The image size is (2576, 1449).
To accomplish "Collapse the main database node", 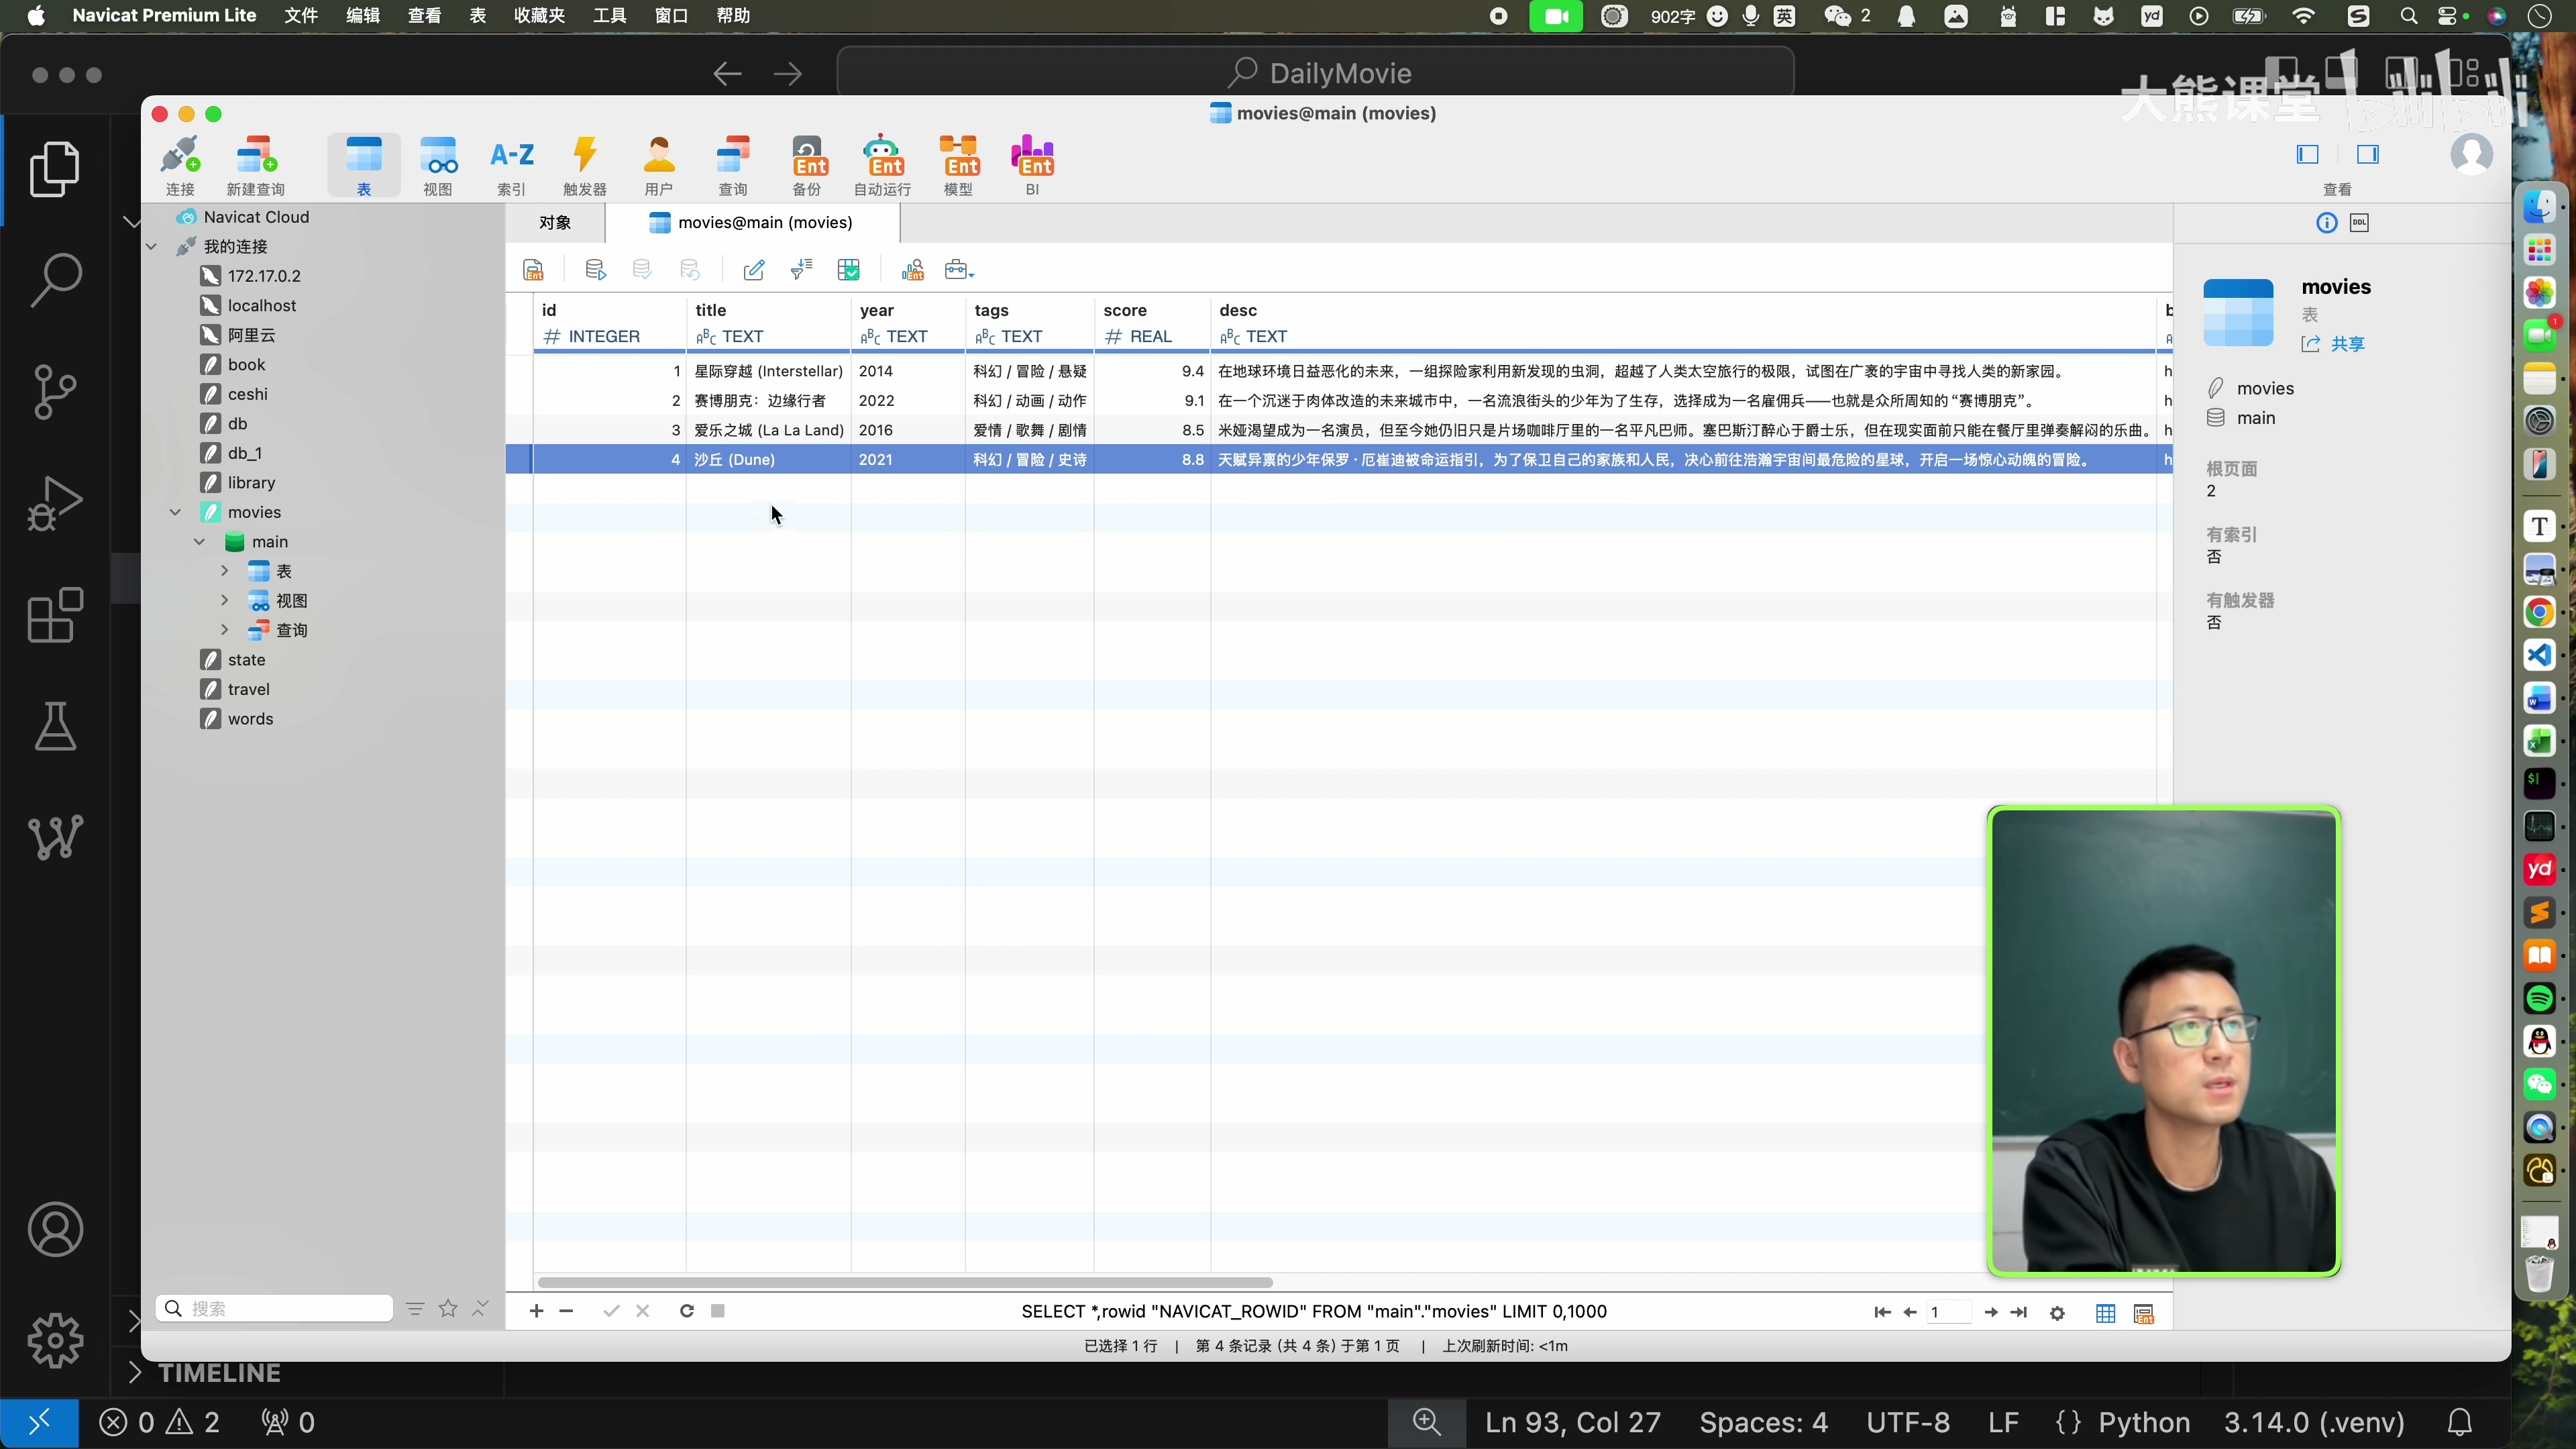I will pyautogui.click(x=200, y=541).
